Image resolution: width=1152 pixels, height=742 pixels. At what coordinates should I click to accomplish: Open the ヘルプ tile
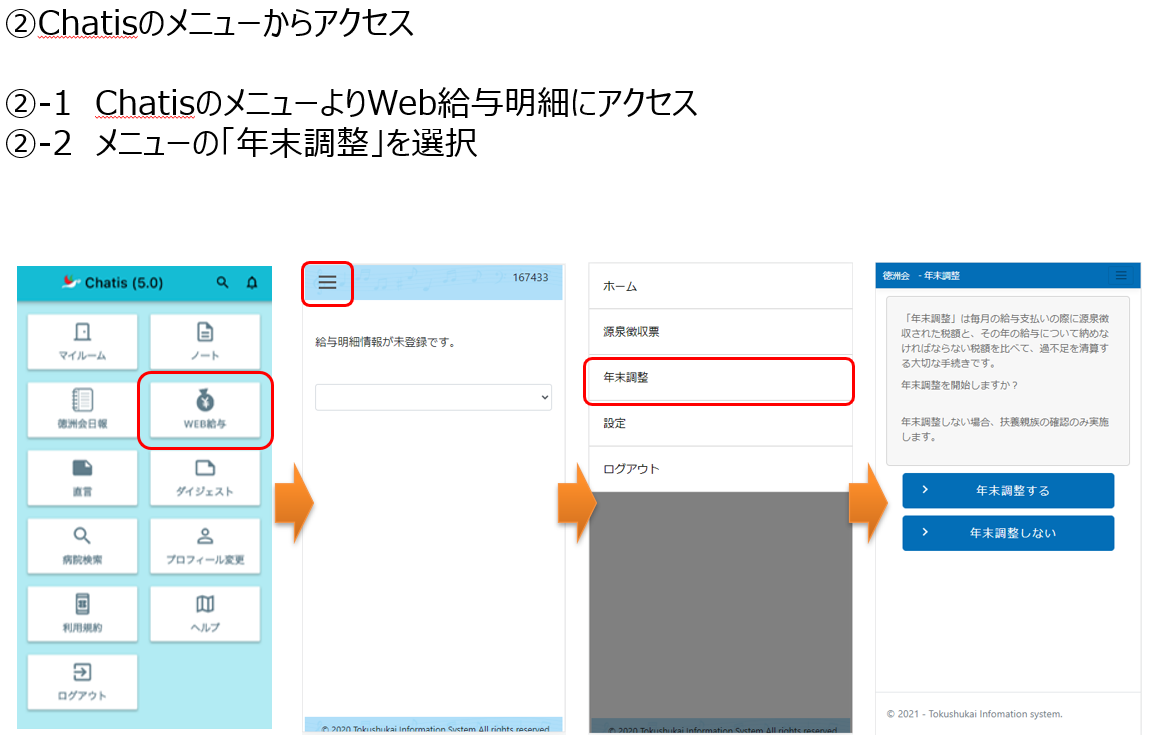tap(205, 613)
